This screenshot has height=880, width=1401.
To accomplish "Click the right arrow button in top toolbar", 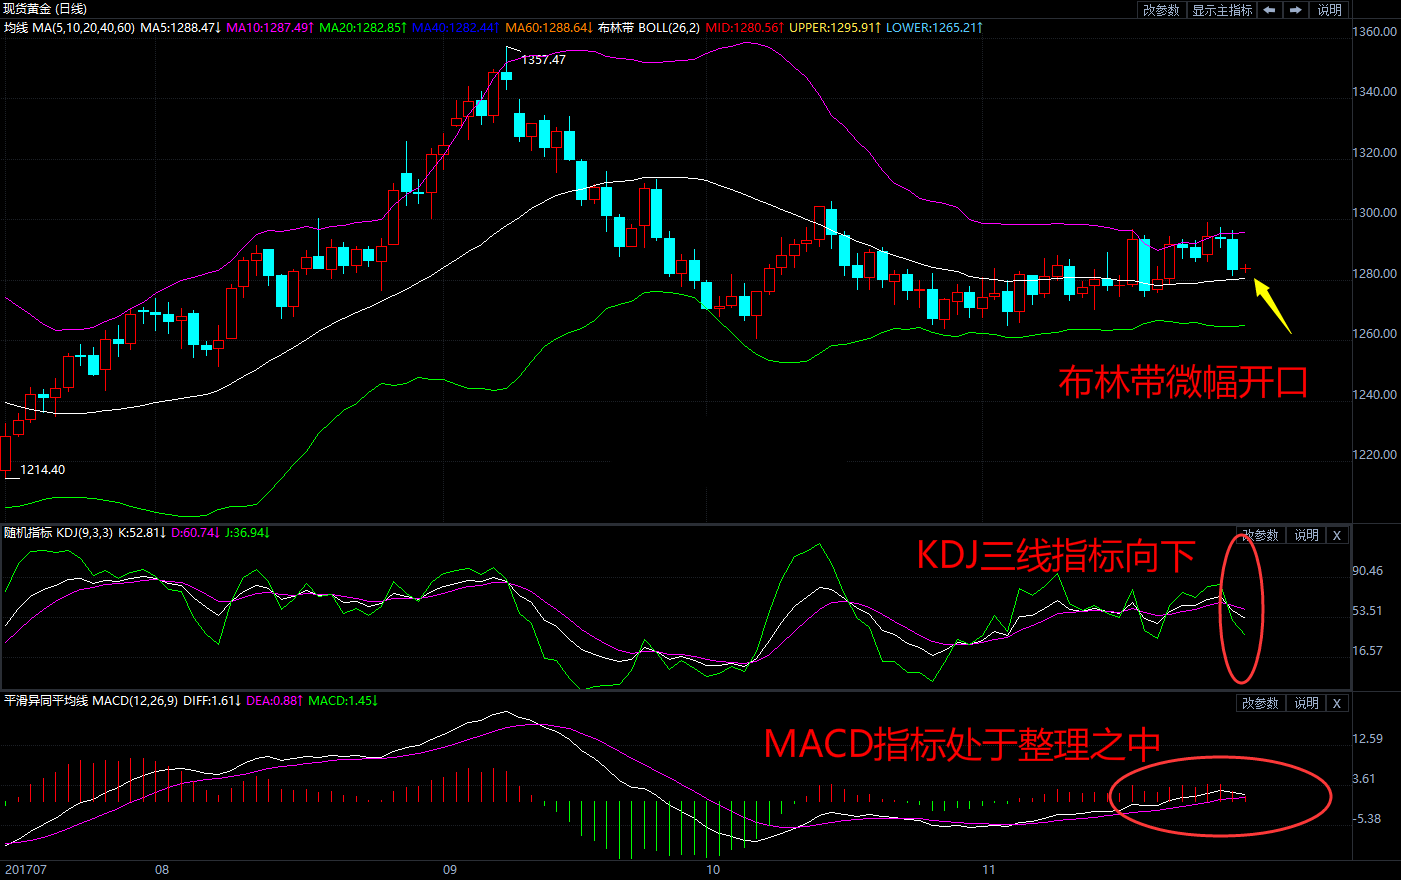I will coord(1295,10).
